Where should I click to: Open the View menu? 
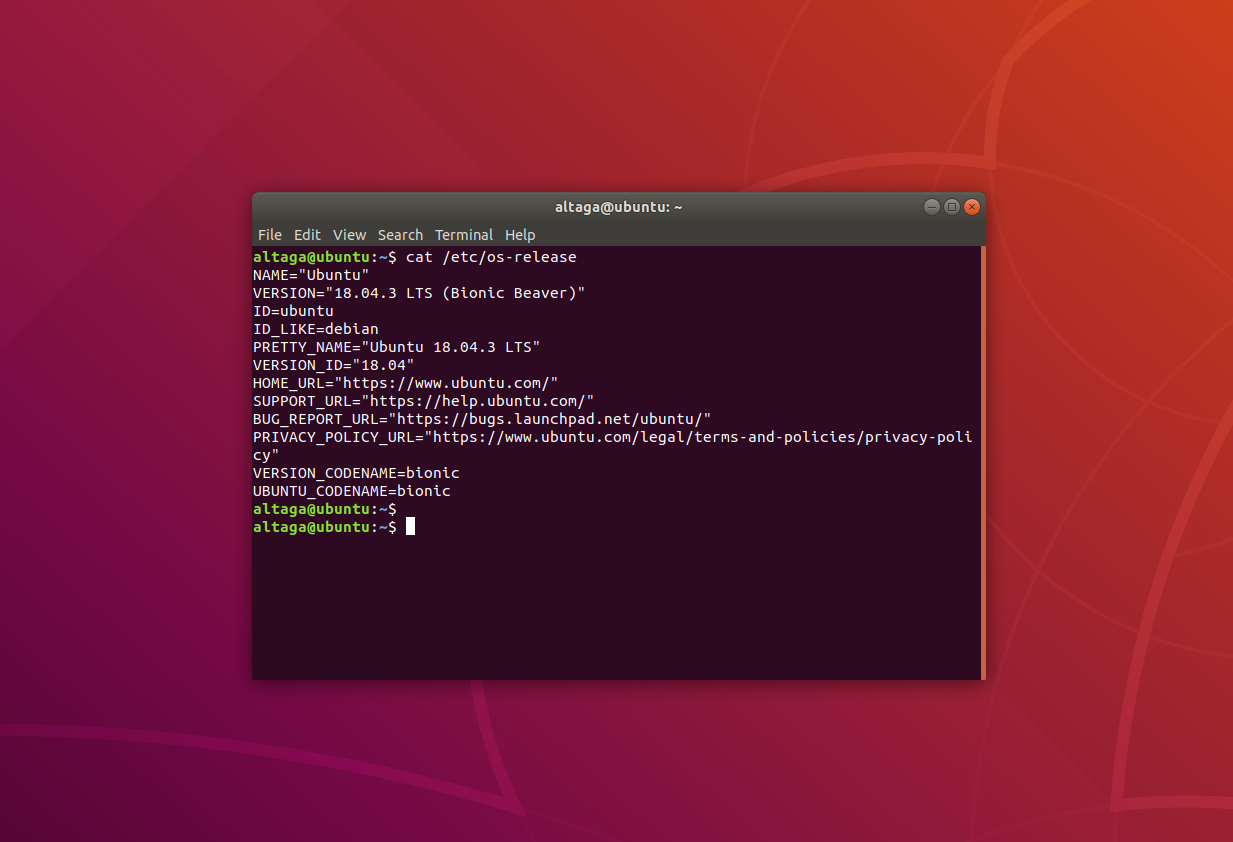point(350,235)
